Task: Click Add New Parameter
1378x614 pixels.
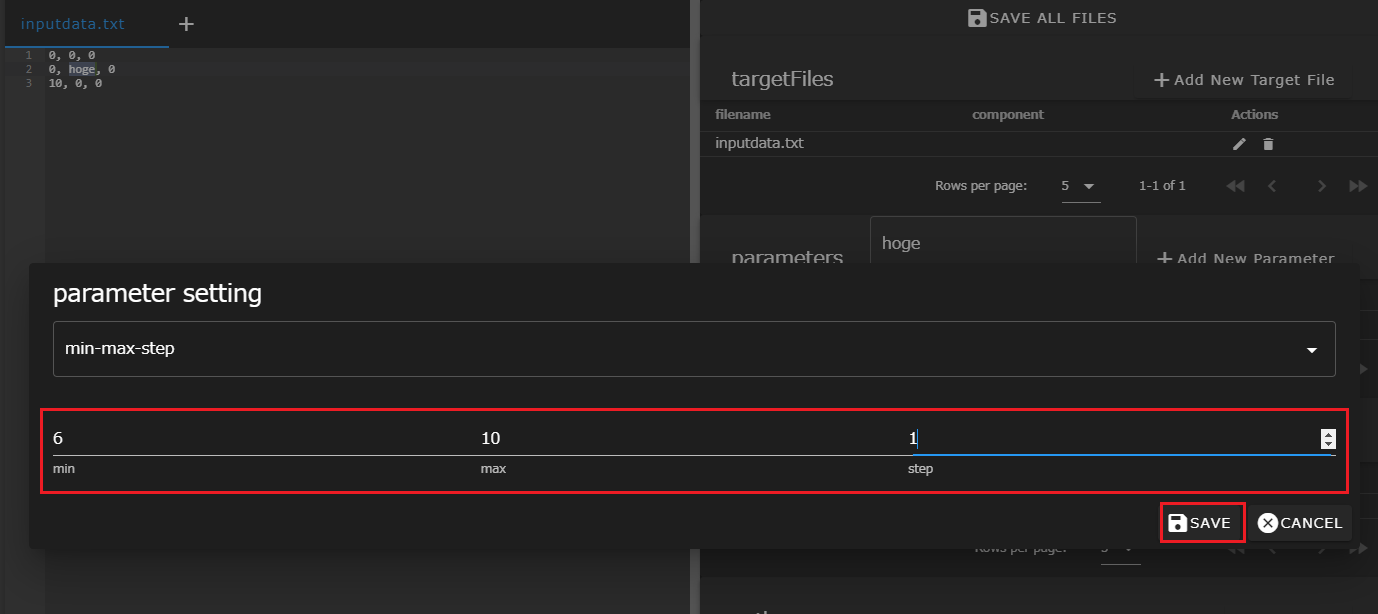Action: [1245, 258]
